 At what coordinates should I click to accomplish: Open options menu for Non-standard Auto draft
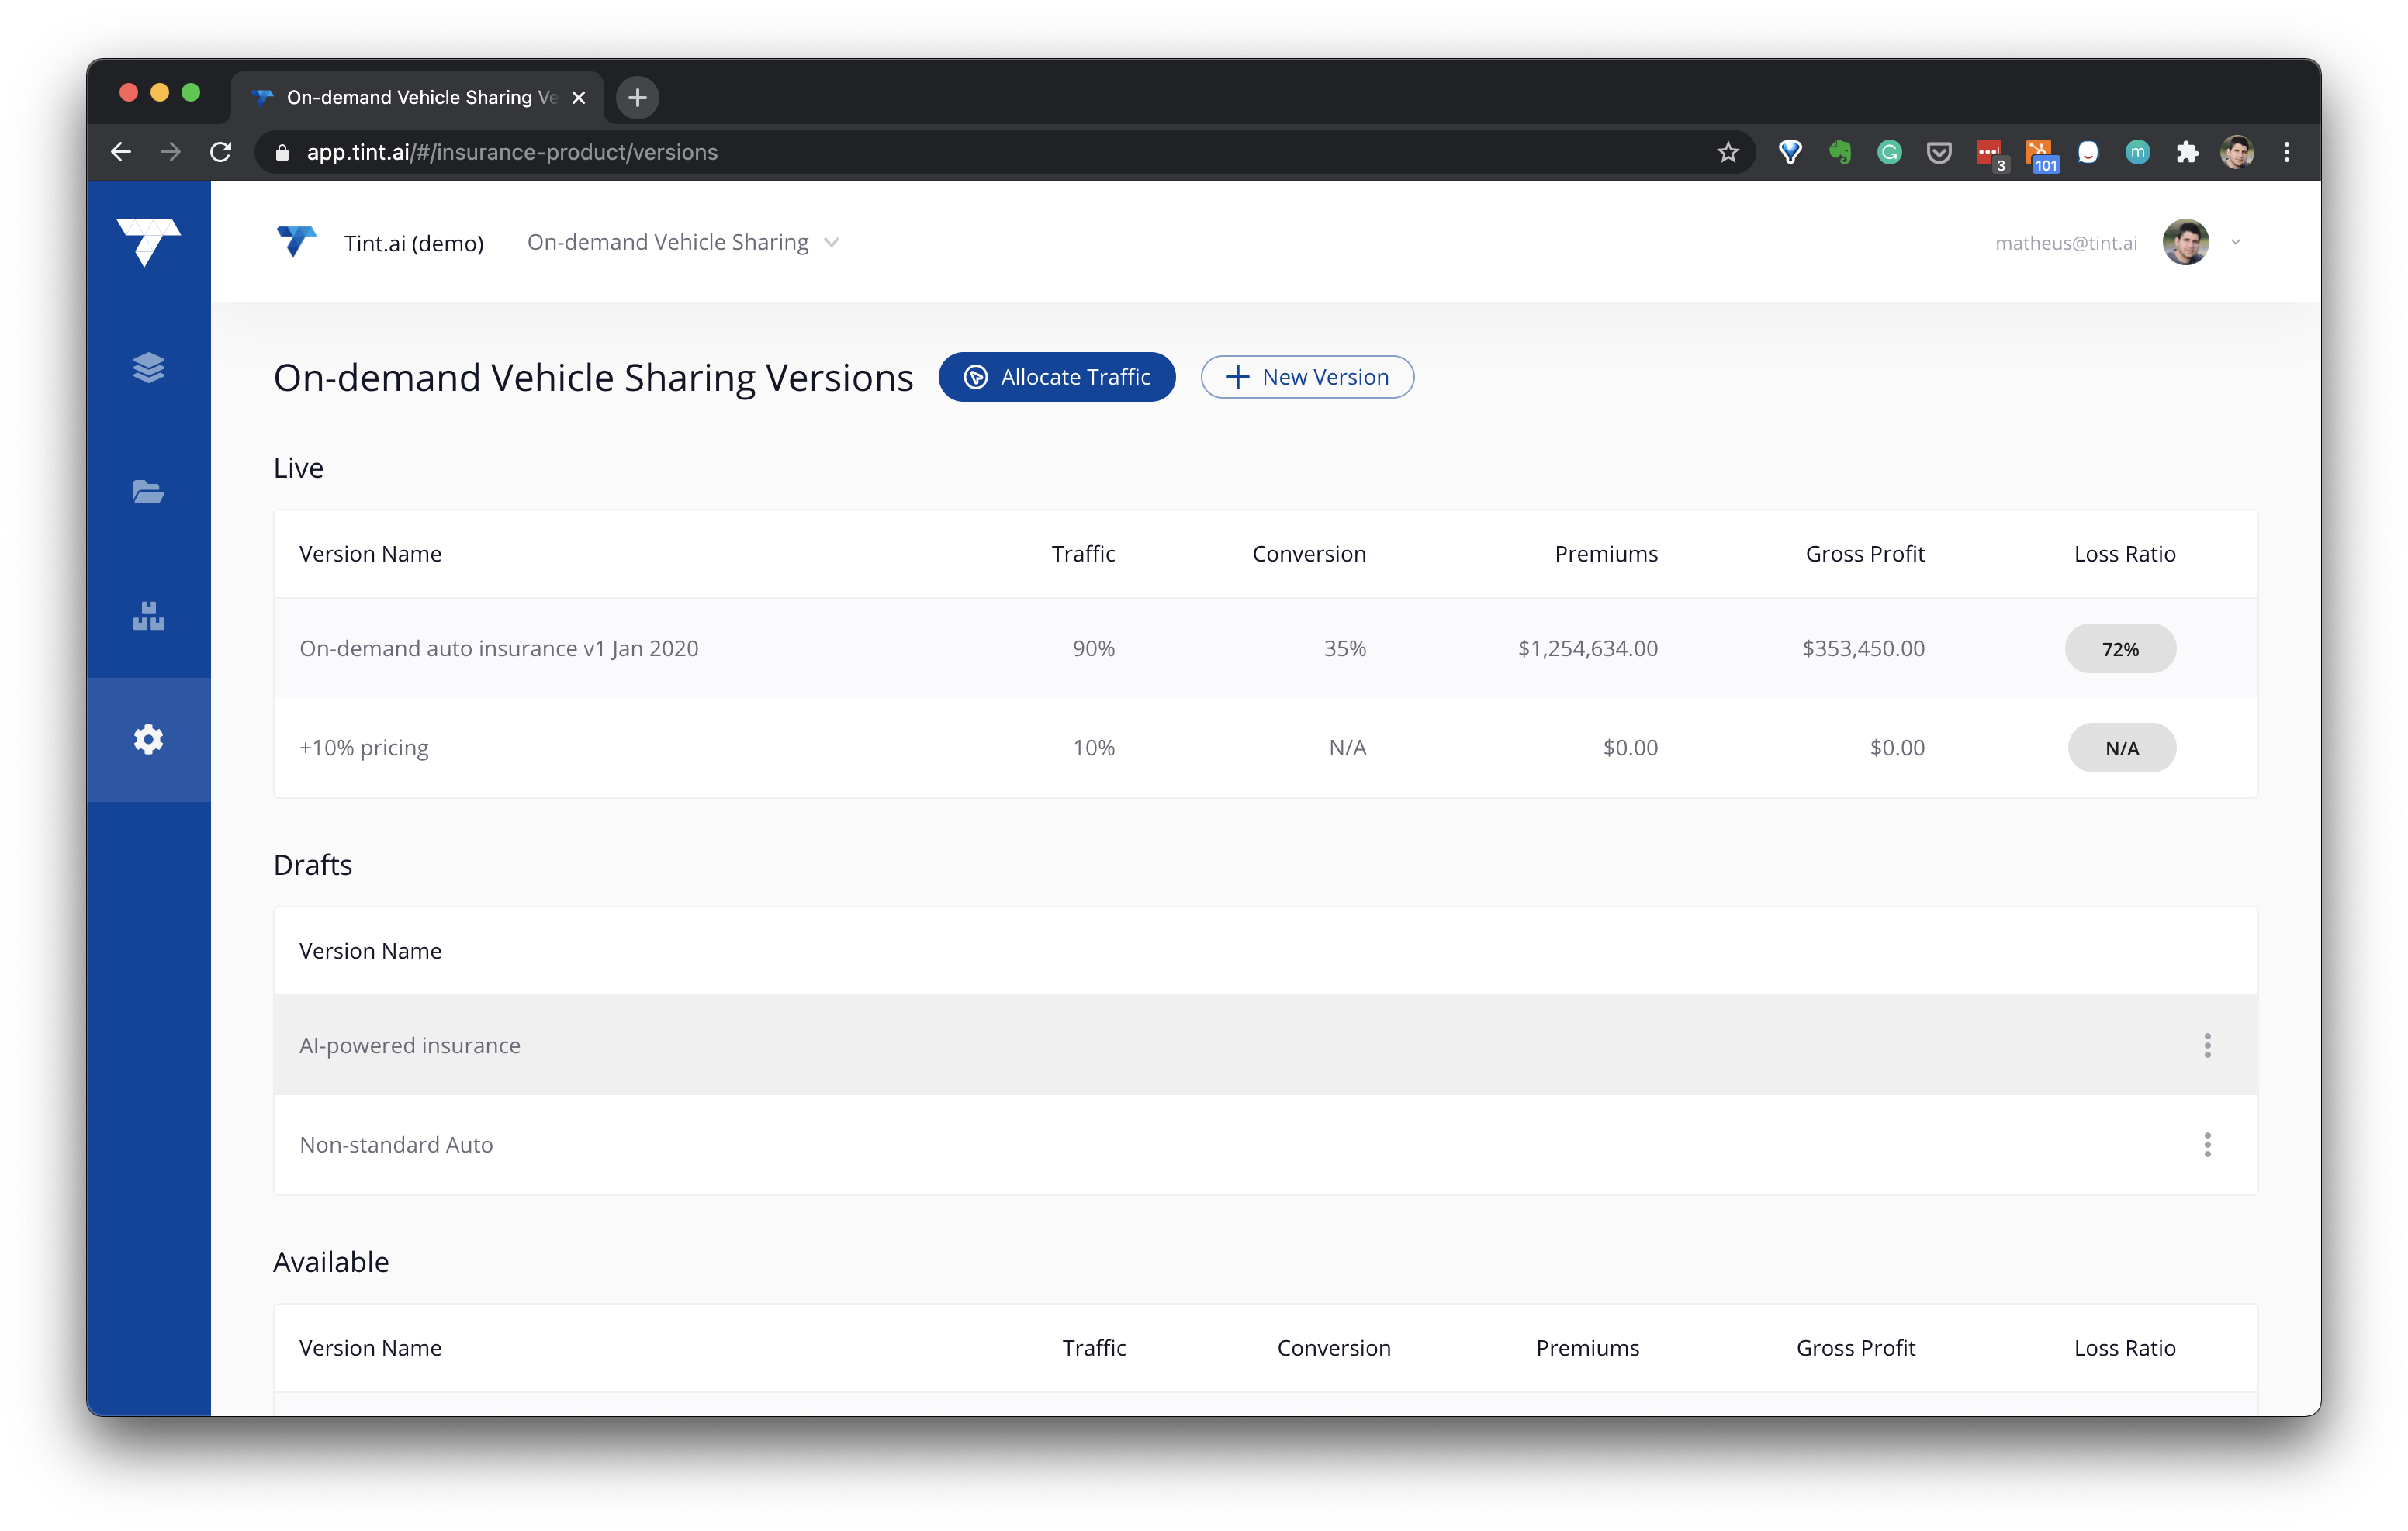2208,1145
